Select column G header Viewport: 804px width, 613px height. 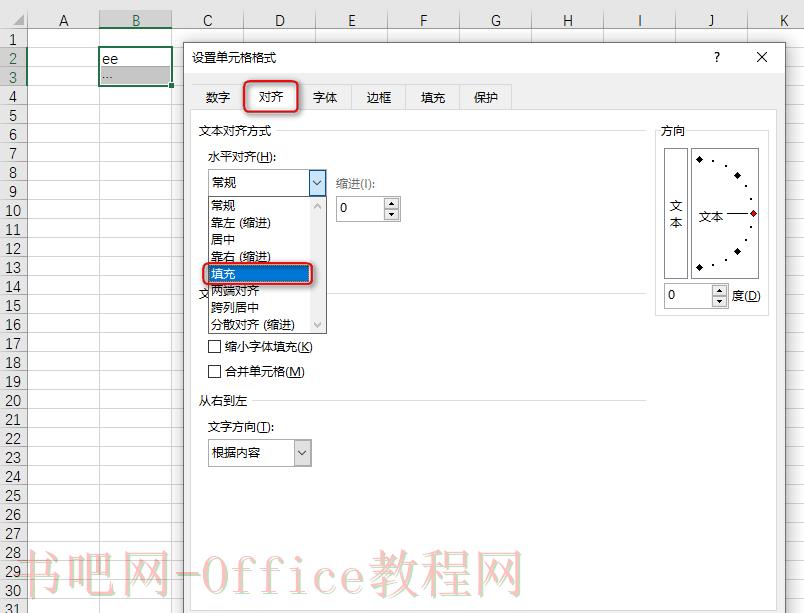tap(496, 21)
